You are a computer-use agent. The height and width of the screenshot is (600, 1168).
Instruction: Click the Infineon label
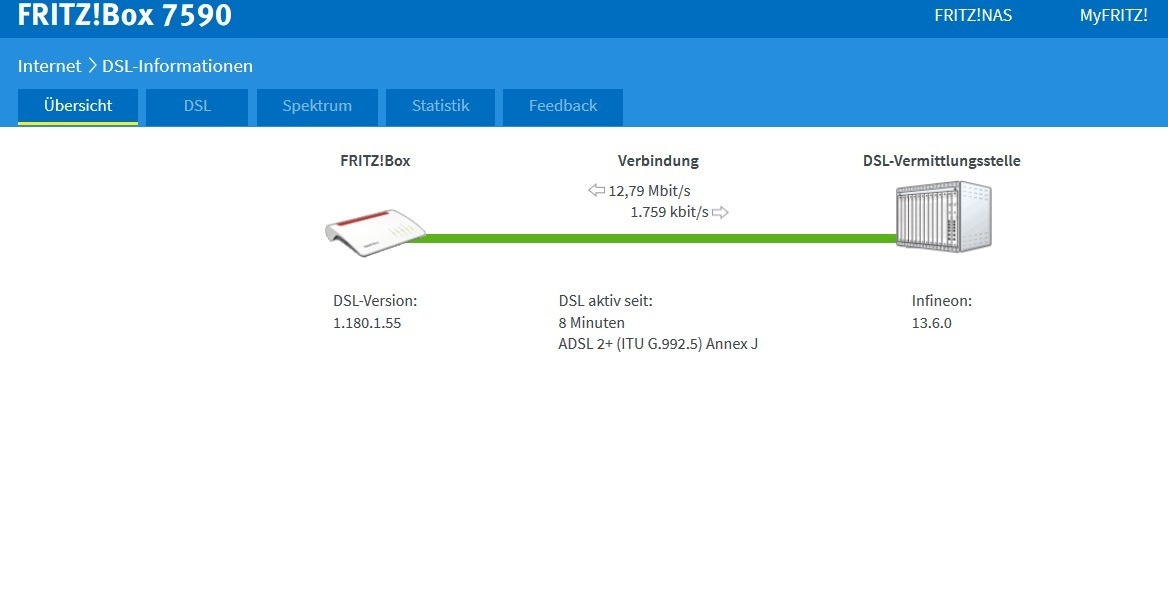tap(942, 301)
